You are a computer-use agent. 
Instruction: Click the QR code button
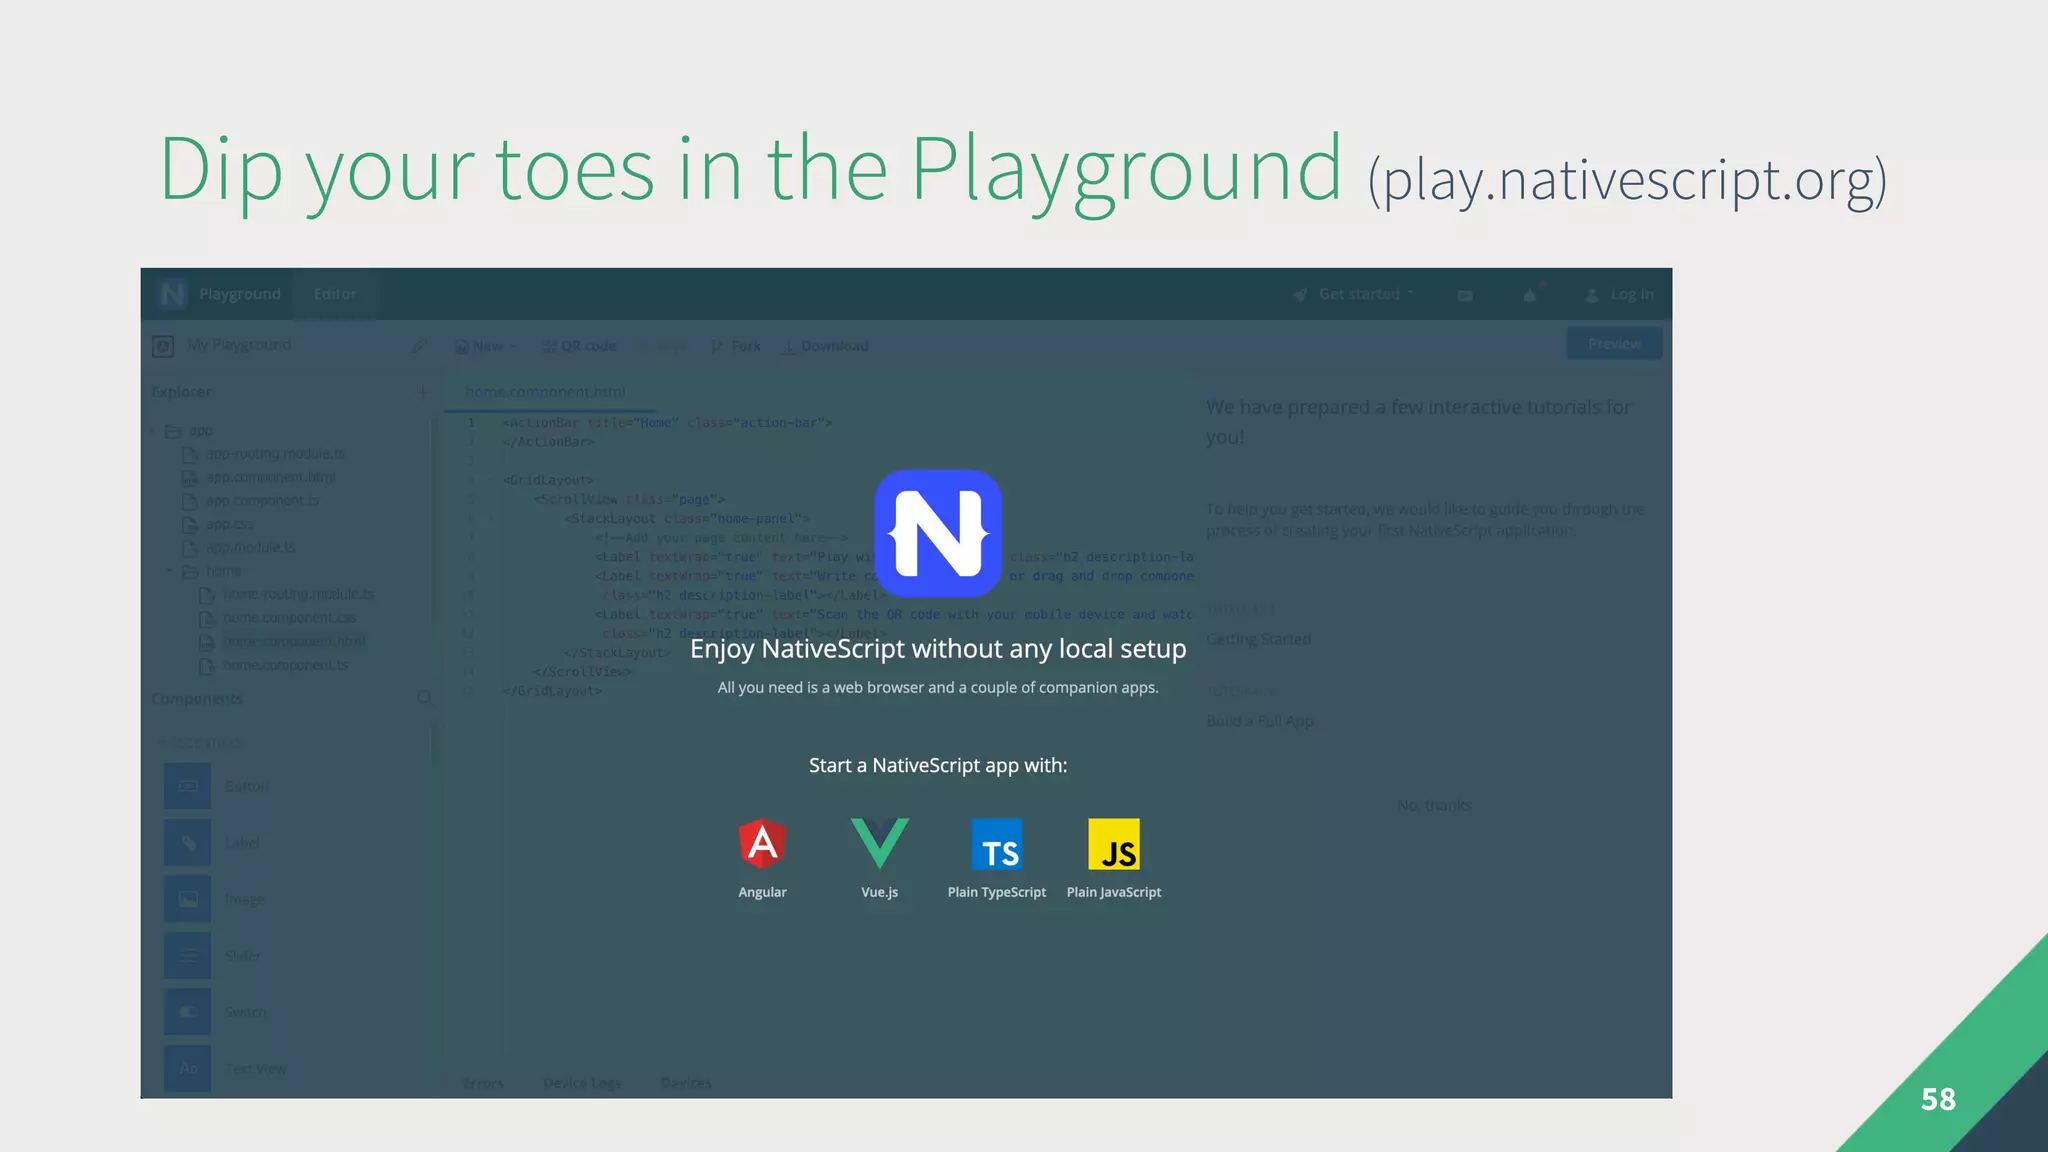(x=580, y=346)
